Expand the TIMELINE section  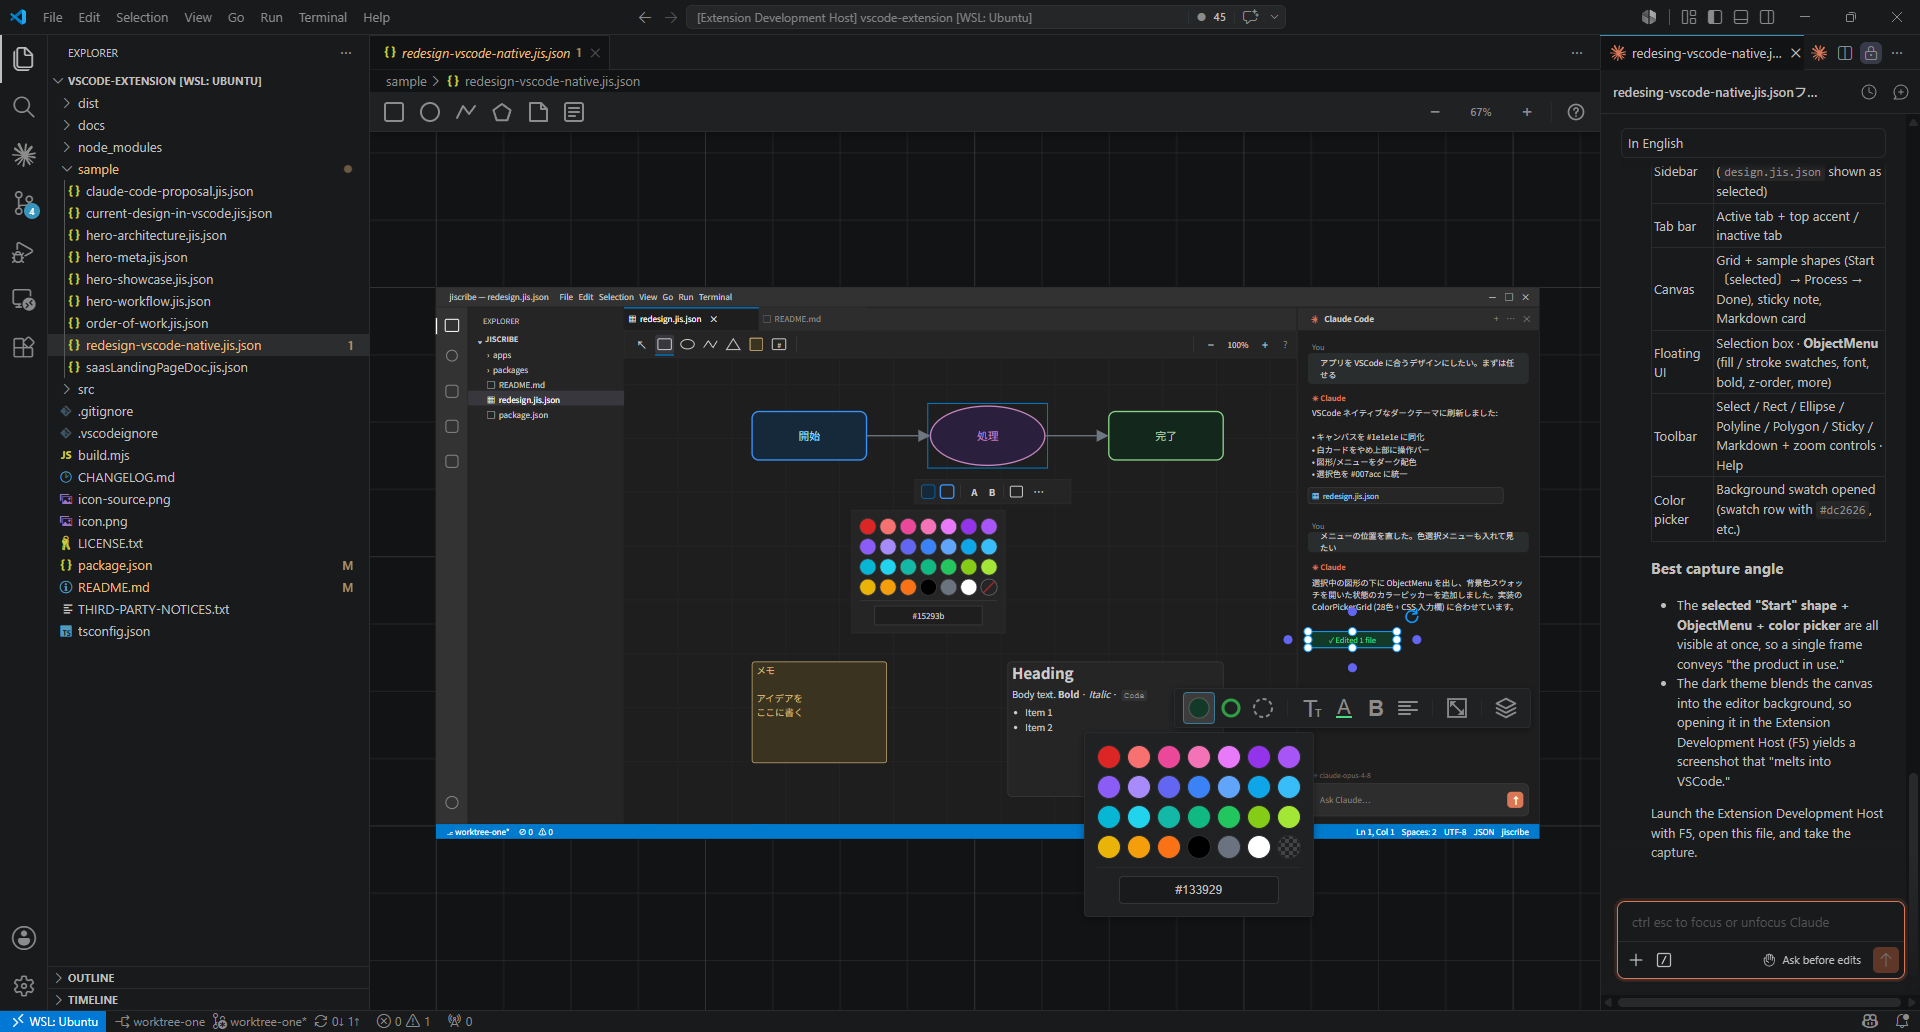[208, 1000]
